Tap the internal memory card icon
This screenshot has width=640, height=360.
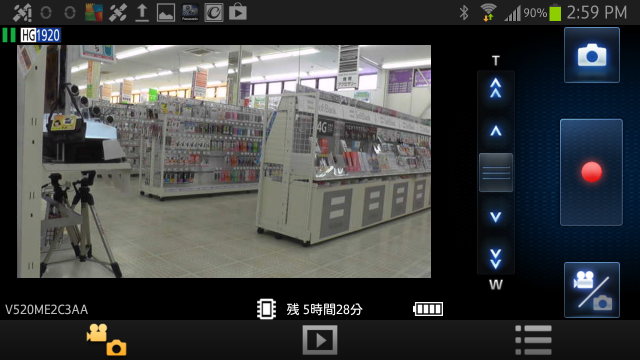(266, 309)
